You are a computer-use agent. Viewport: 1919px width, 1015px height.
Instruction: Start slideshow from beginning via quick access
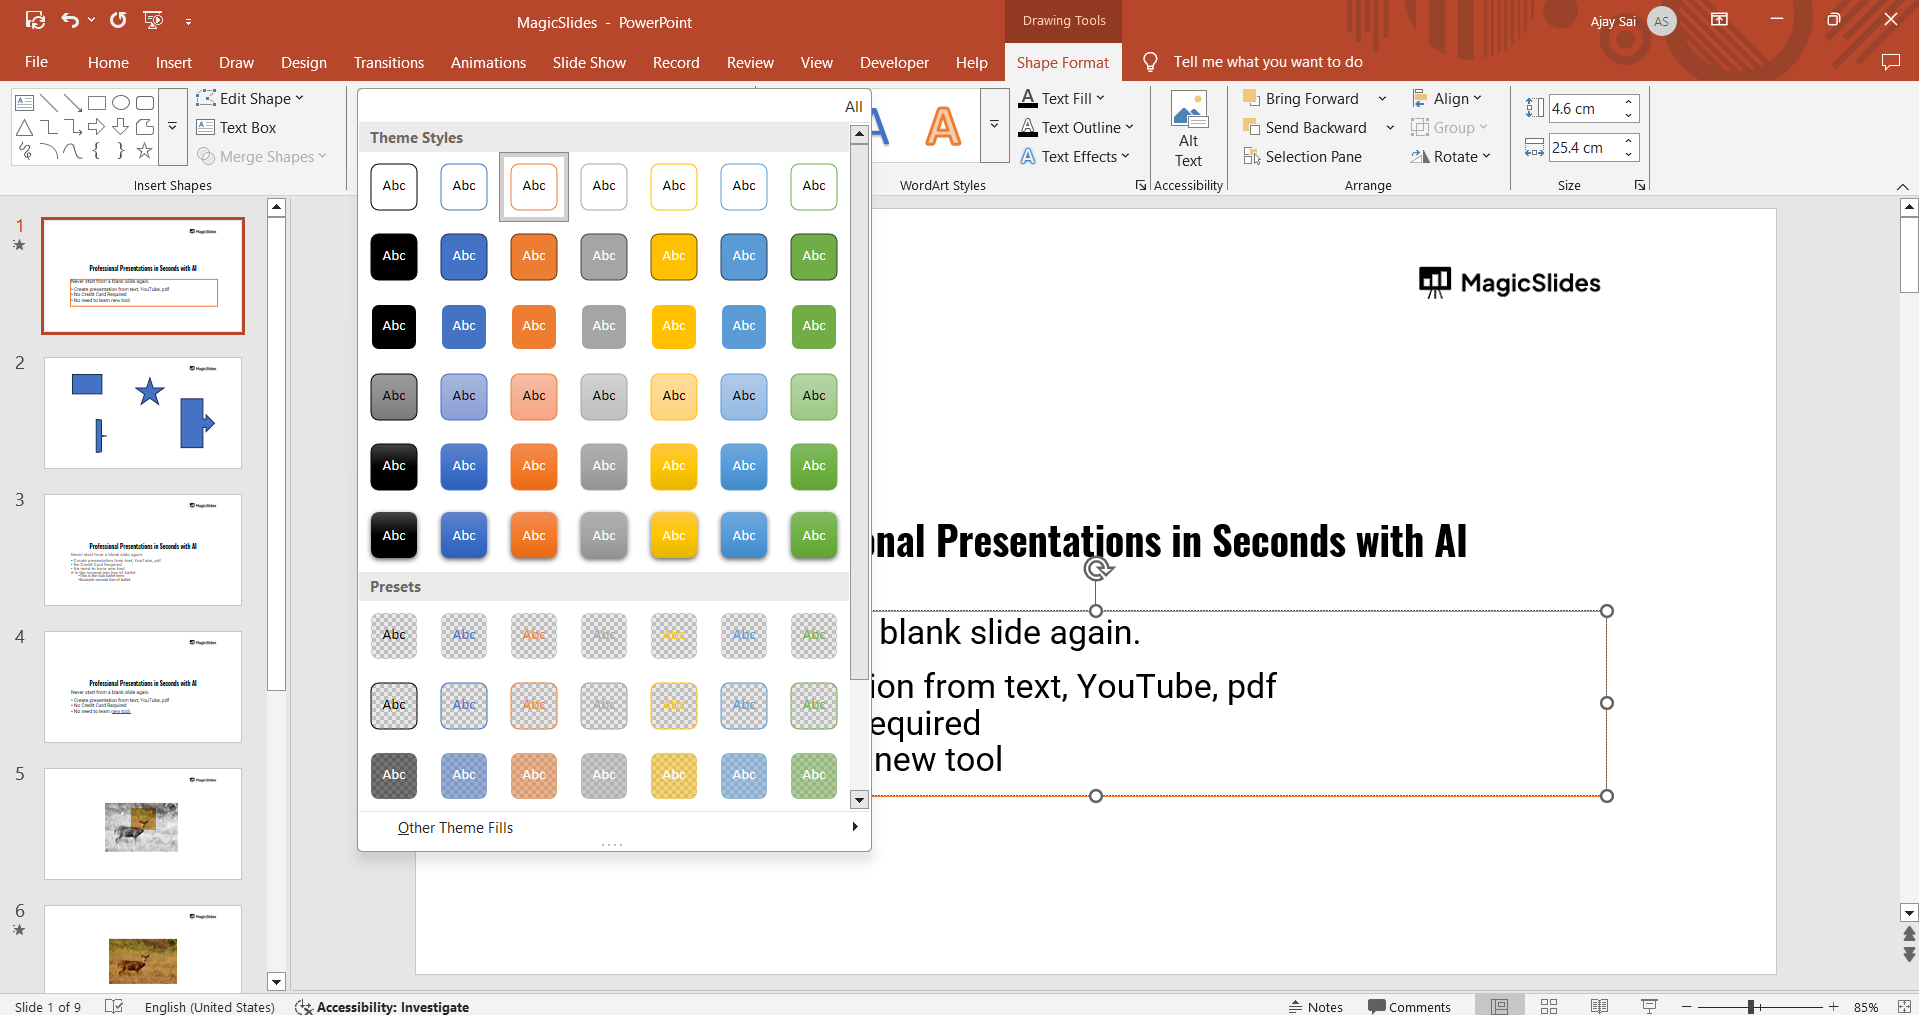click(x=153, y=20)
